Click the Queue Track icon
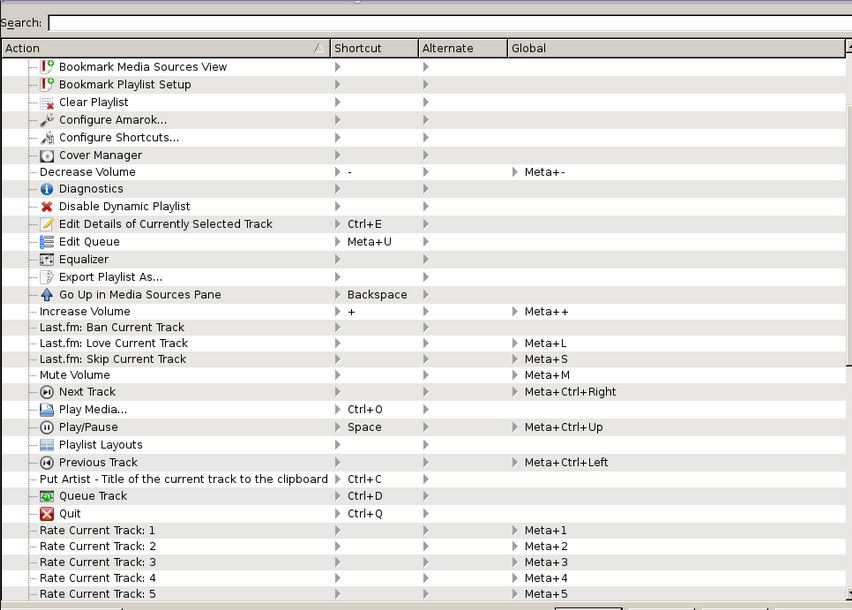Screen dimensions: 852x610 [x=47, y=496]
